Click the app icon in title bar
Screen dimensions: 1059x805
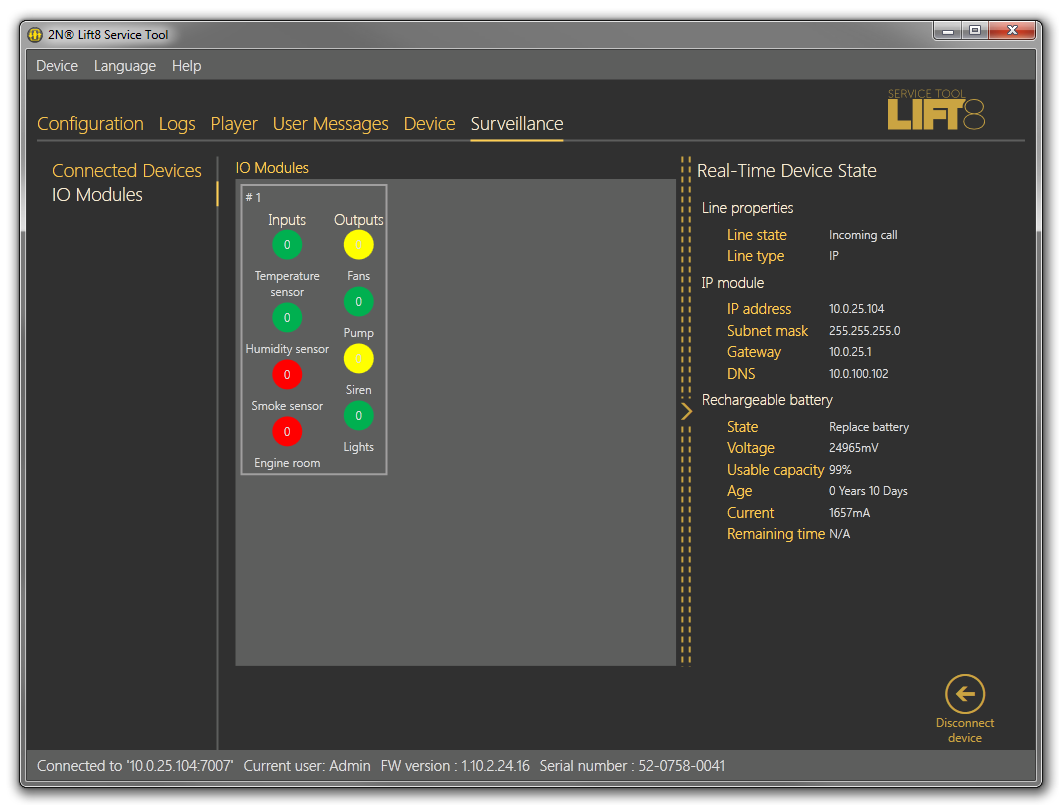(x=35, y=34)
